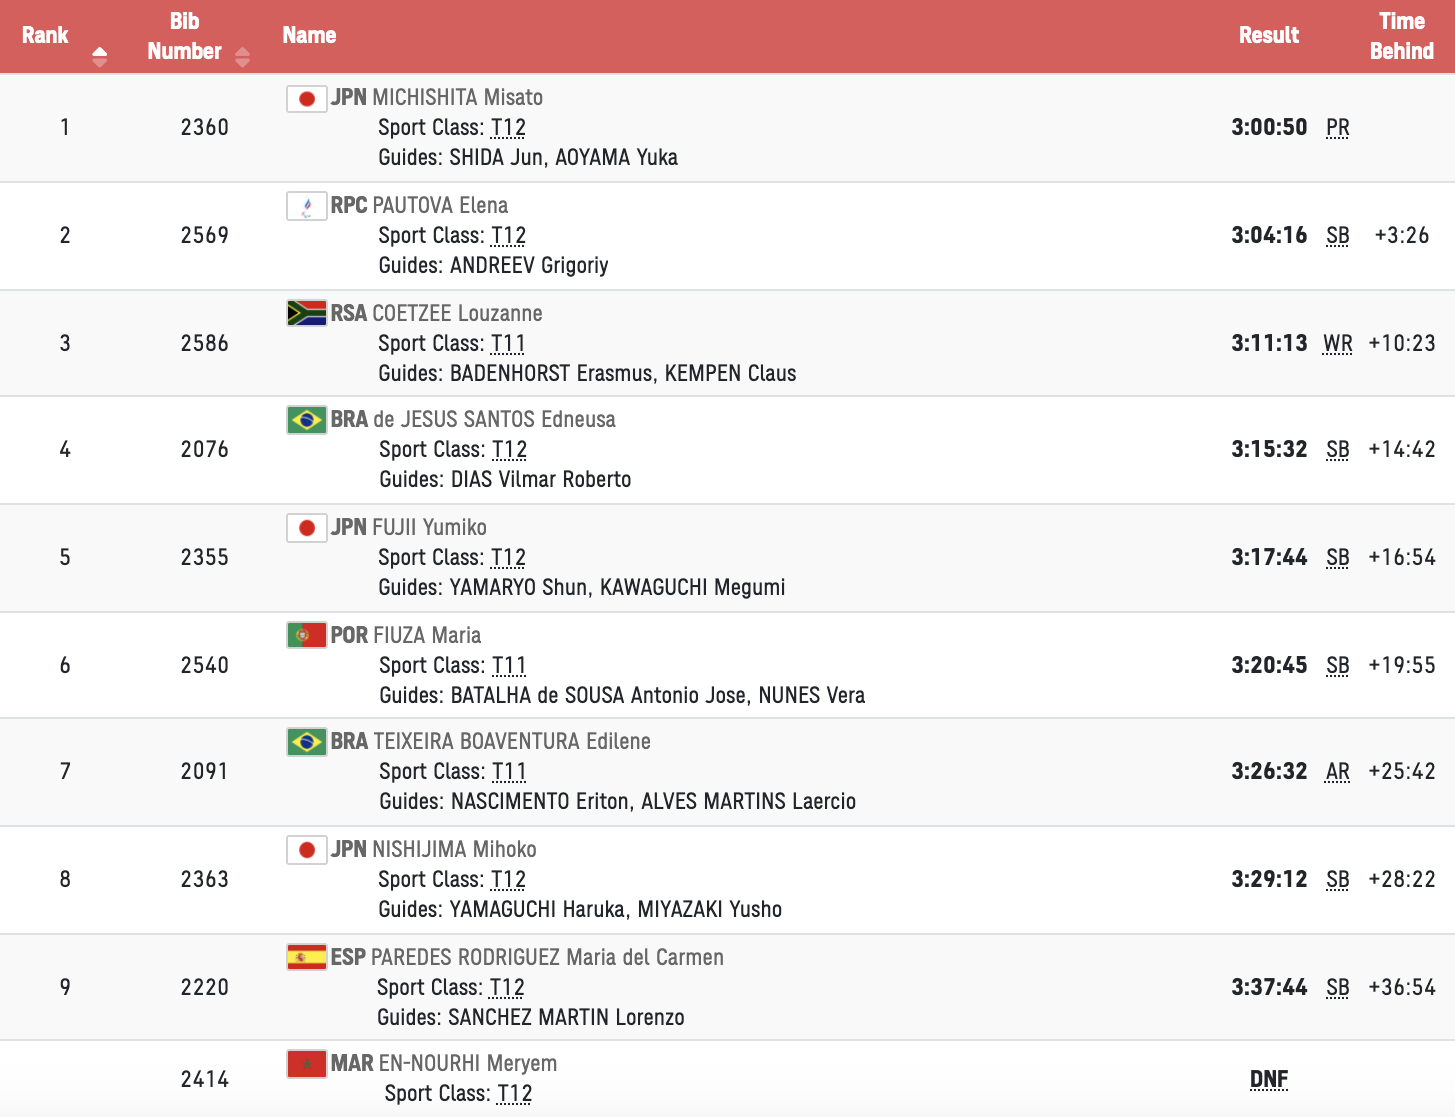Screen dimensions: 1455x1117
Task: Click the PR abbreviation next to 3:00:50
Action: tap(1337, 128)
